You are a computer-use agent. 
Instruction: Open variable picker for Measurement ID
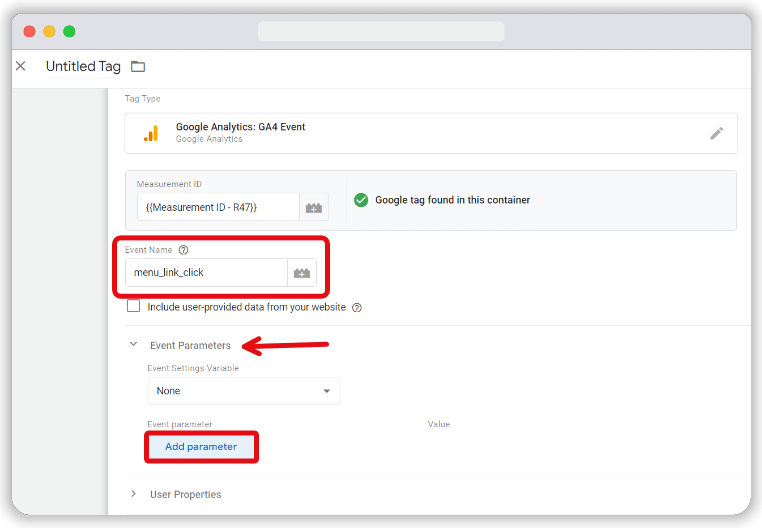(x=314, y=208)
